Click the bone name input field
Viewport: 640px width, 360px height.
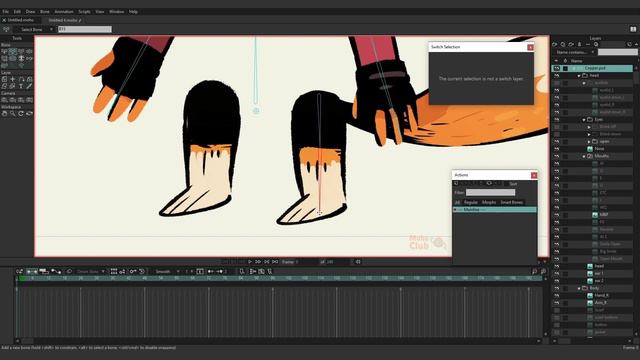click(84, 29)
